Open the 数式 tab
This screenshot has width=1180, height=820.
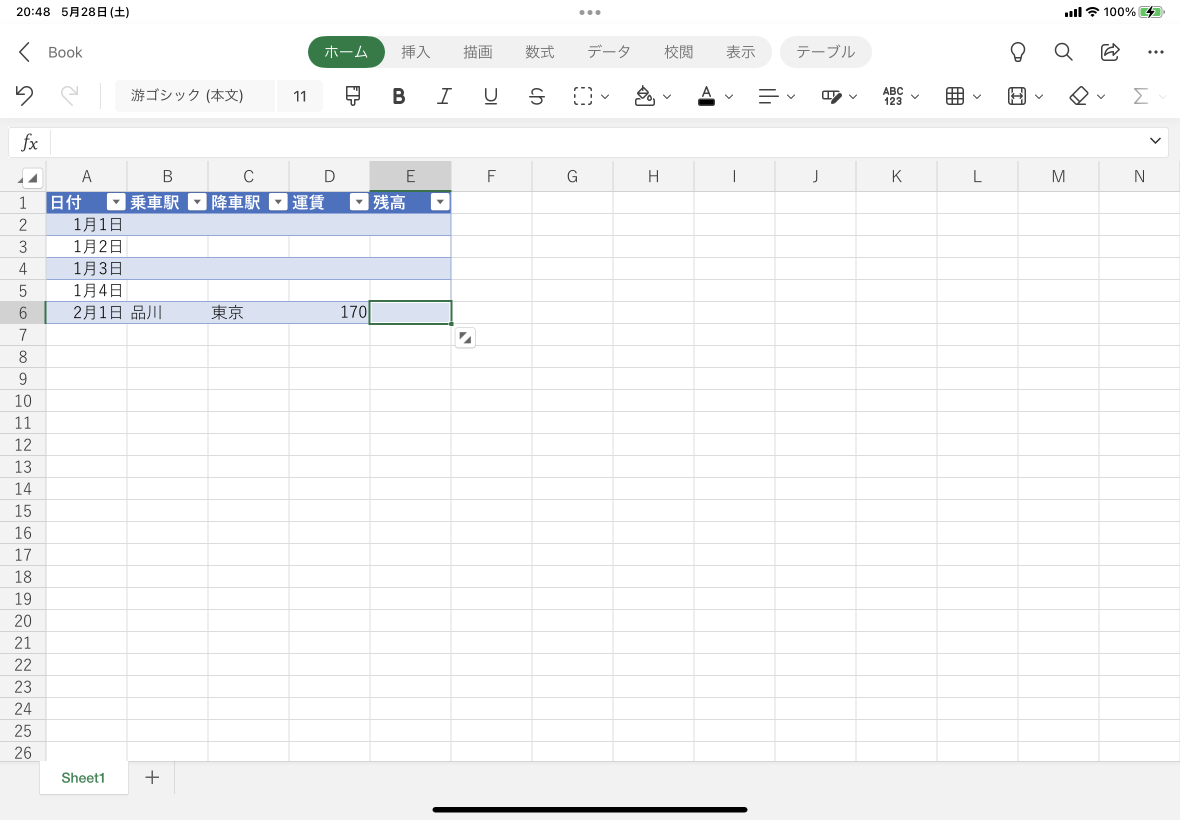coord(540,52)
